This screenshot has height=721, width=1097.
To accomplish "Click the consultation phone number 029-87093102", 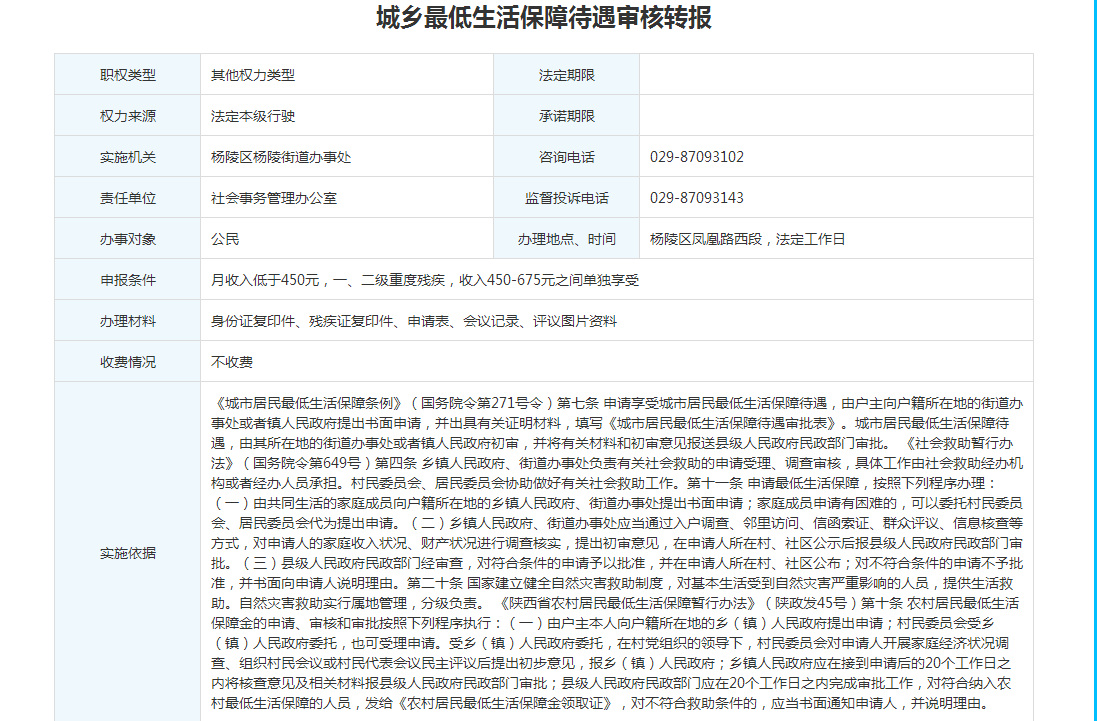I will click(697, 157).
